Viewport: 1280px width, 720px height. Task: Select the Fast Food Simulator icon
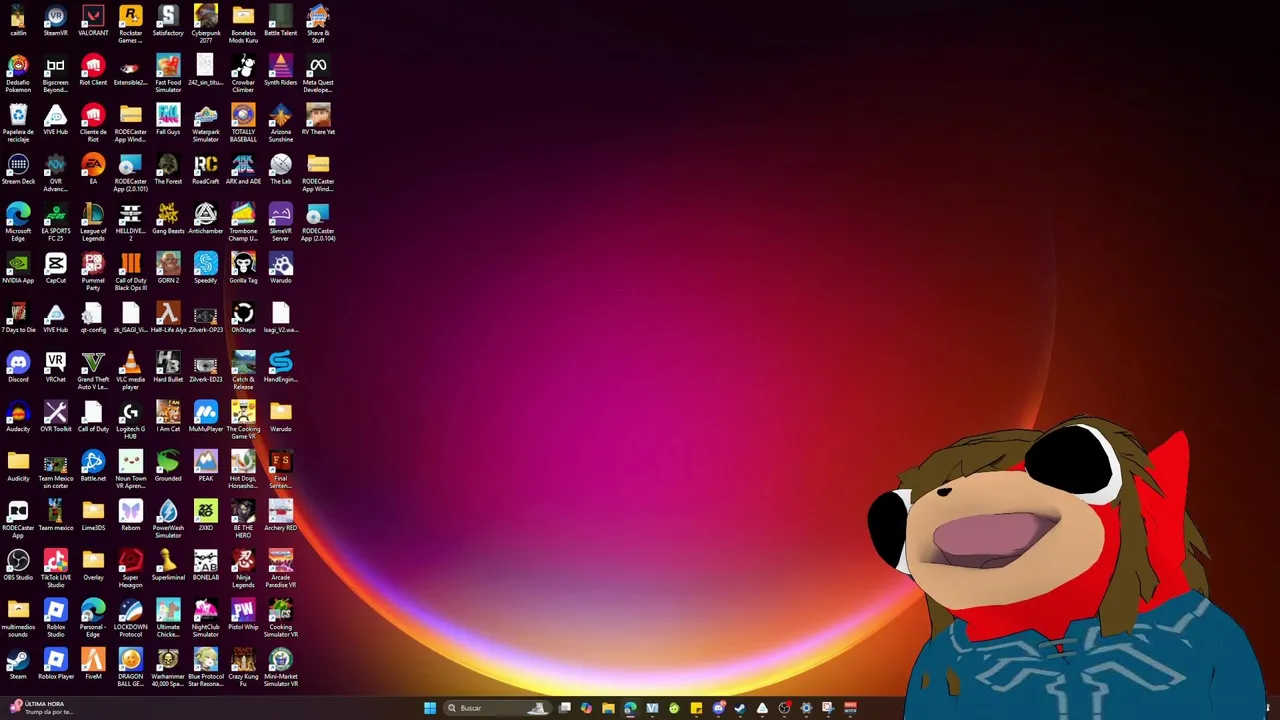coord(168,74)
